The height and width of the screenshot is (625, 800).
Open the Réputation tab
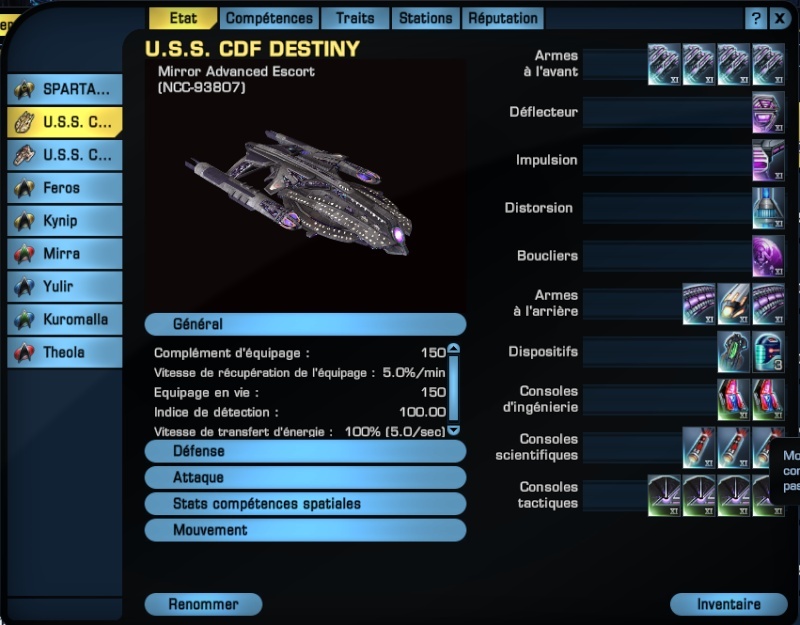coord(503,18)
